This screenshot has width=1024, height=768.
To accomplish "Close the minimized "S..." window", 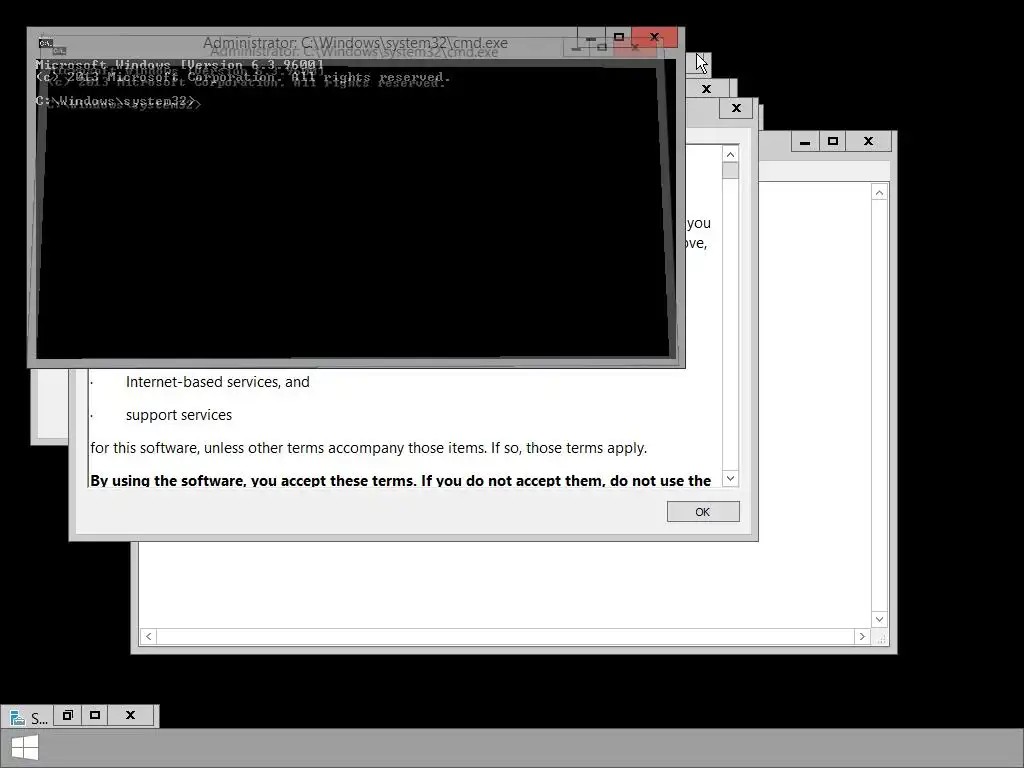I will (x=130, y=715).
